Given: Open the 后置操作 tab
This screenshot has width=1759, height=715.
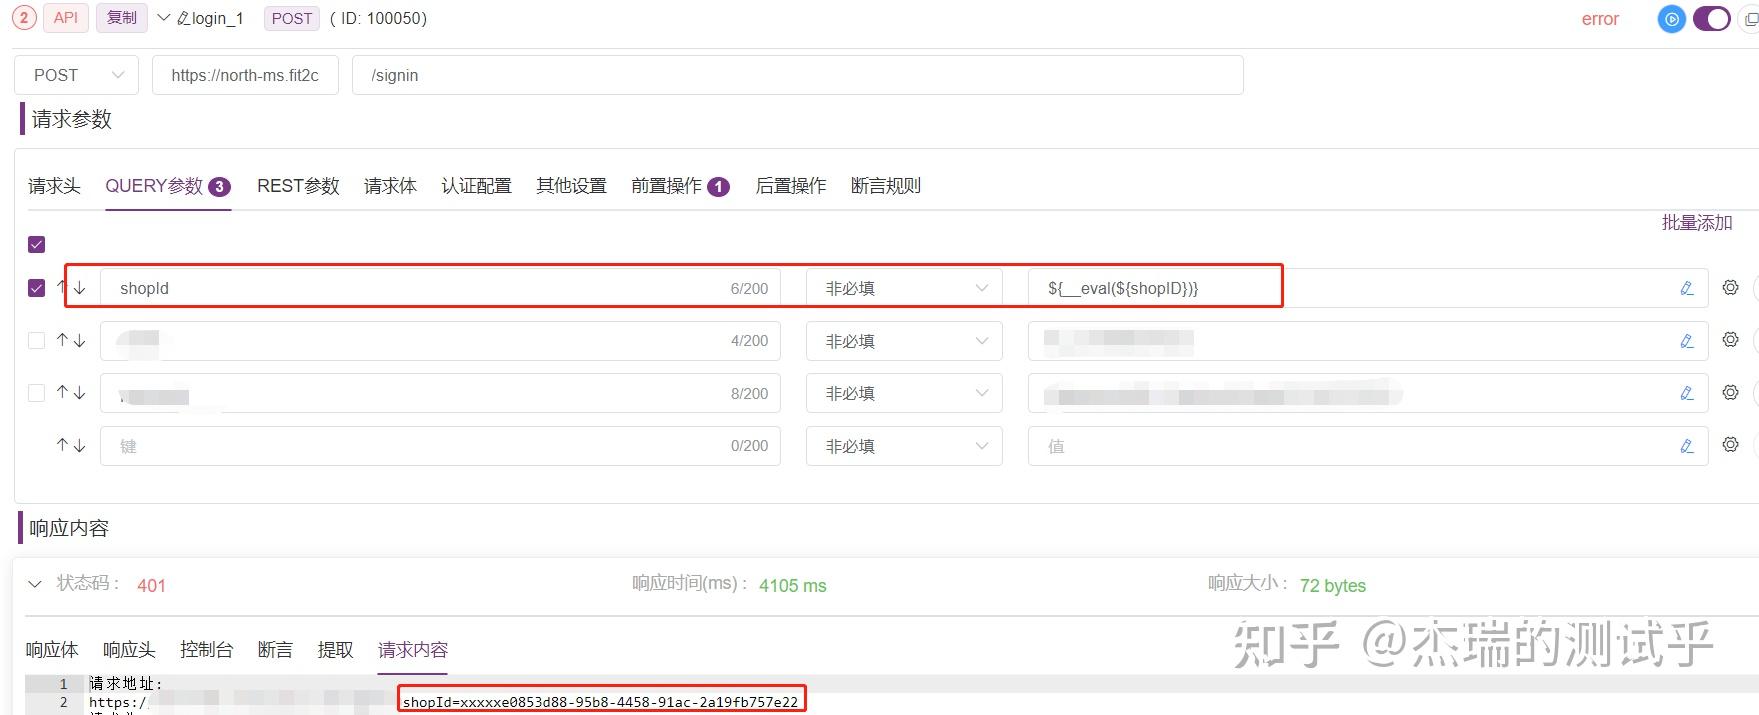Looking at the screenshot, I should (x=790, y=186).
